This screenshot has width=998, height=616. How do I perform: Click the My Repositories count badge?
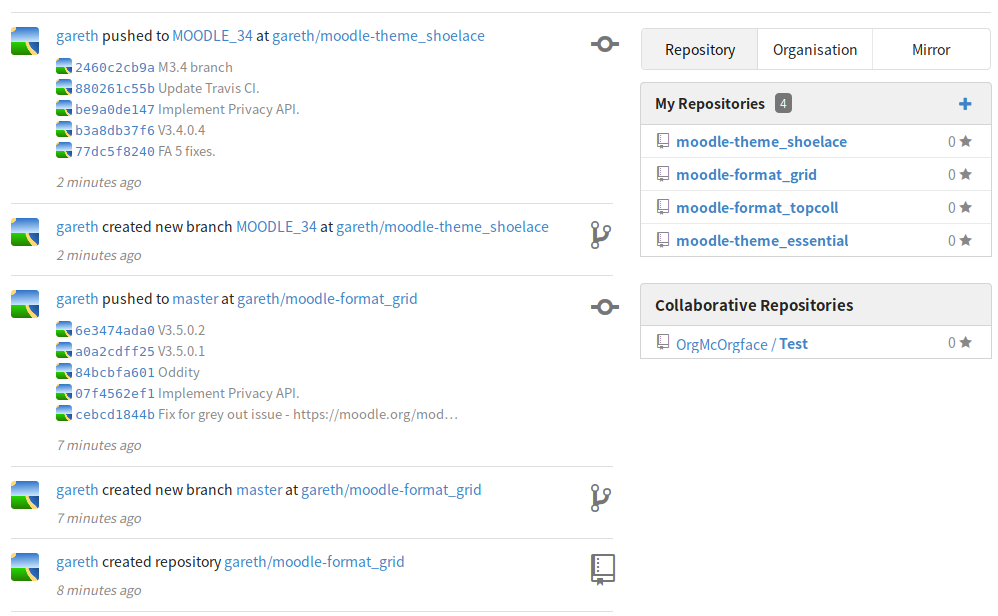[783, 103]
